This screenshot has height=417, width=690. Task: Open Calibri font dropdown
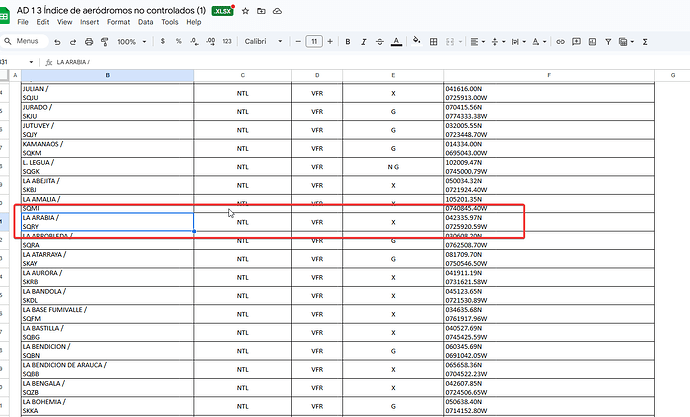click(x=263, y=41)
